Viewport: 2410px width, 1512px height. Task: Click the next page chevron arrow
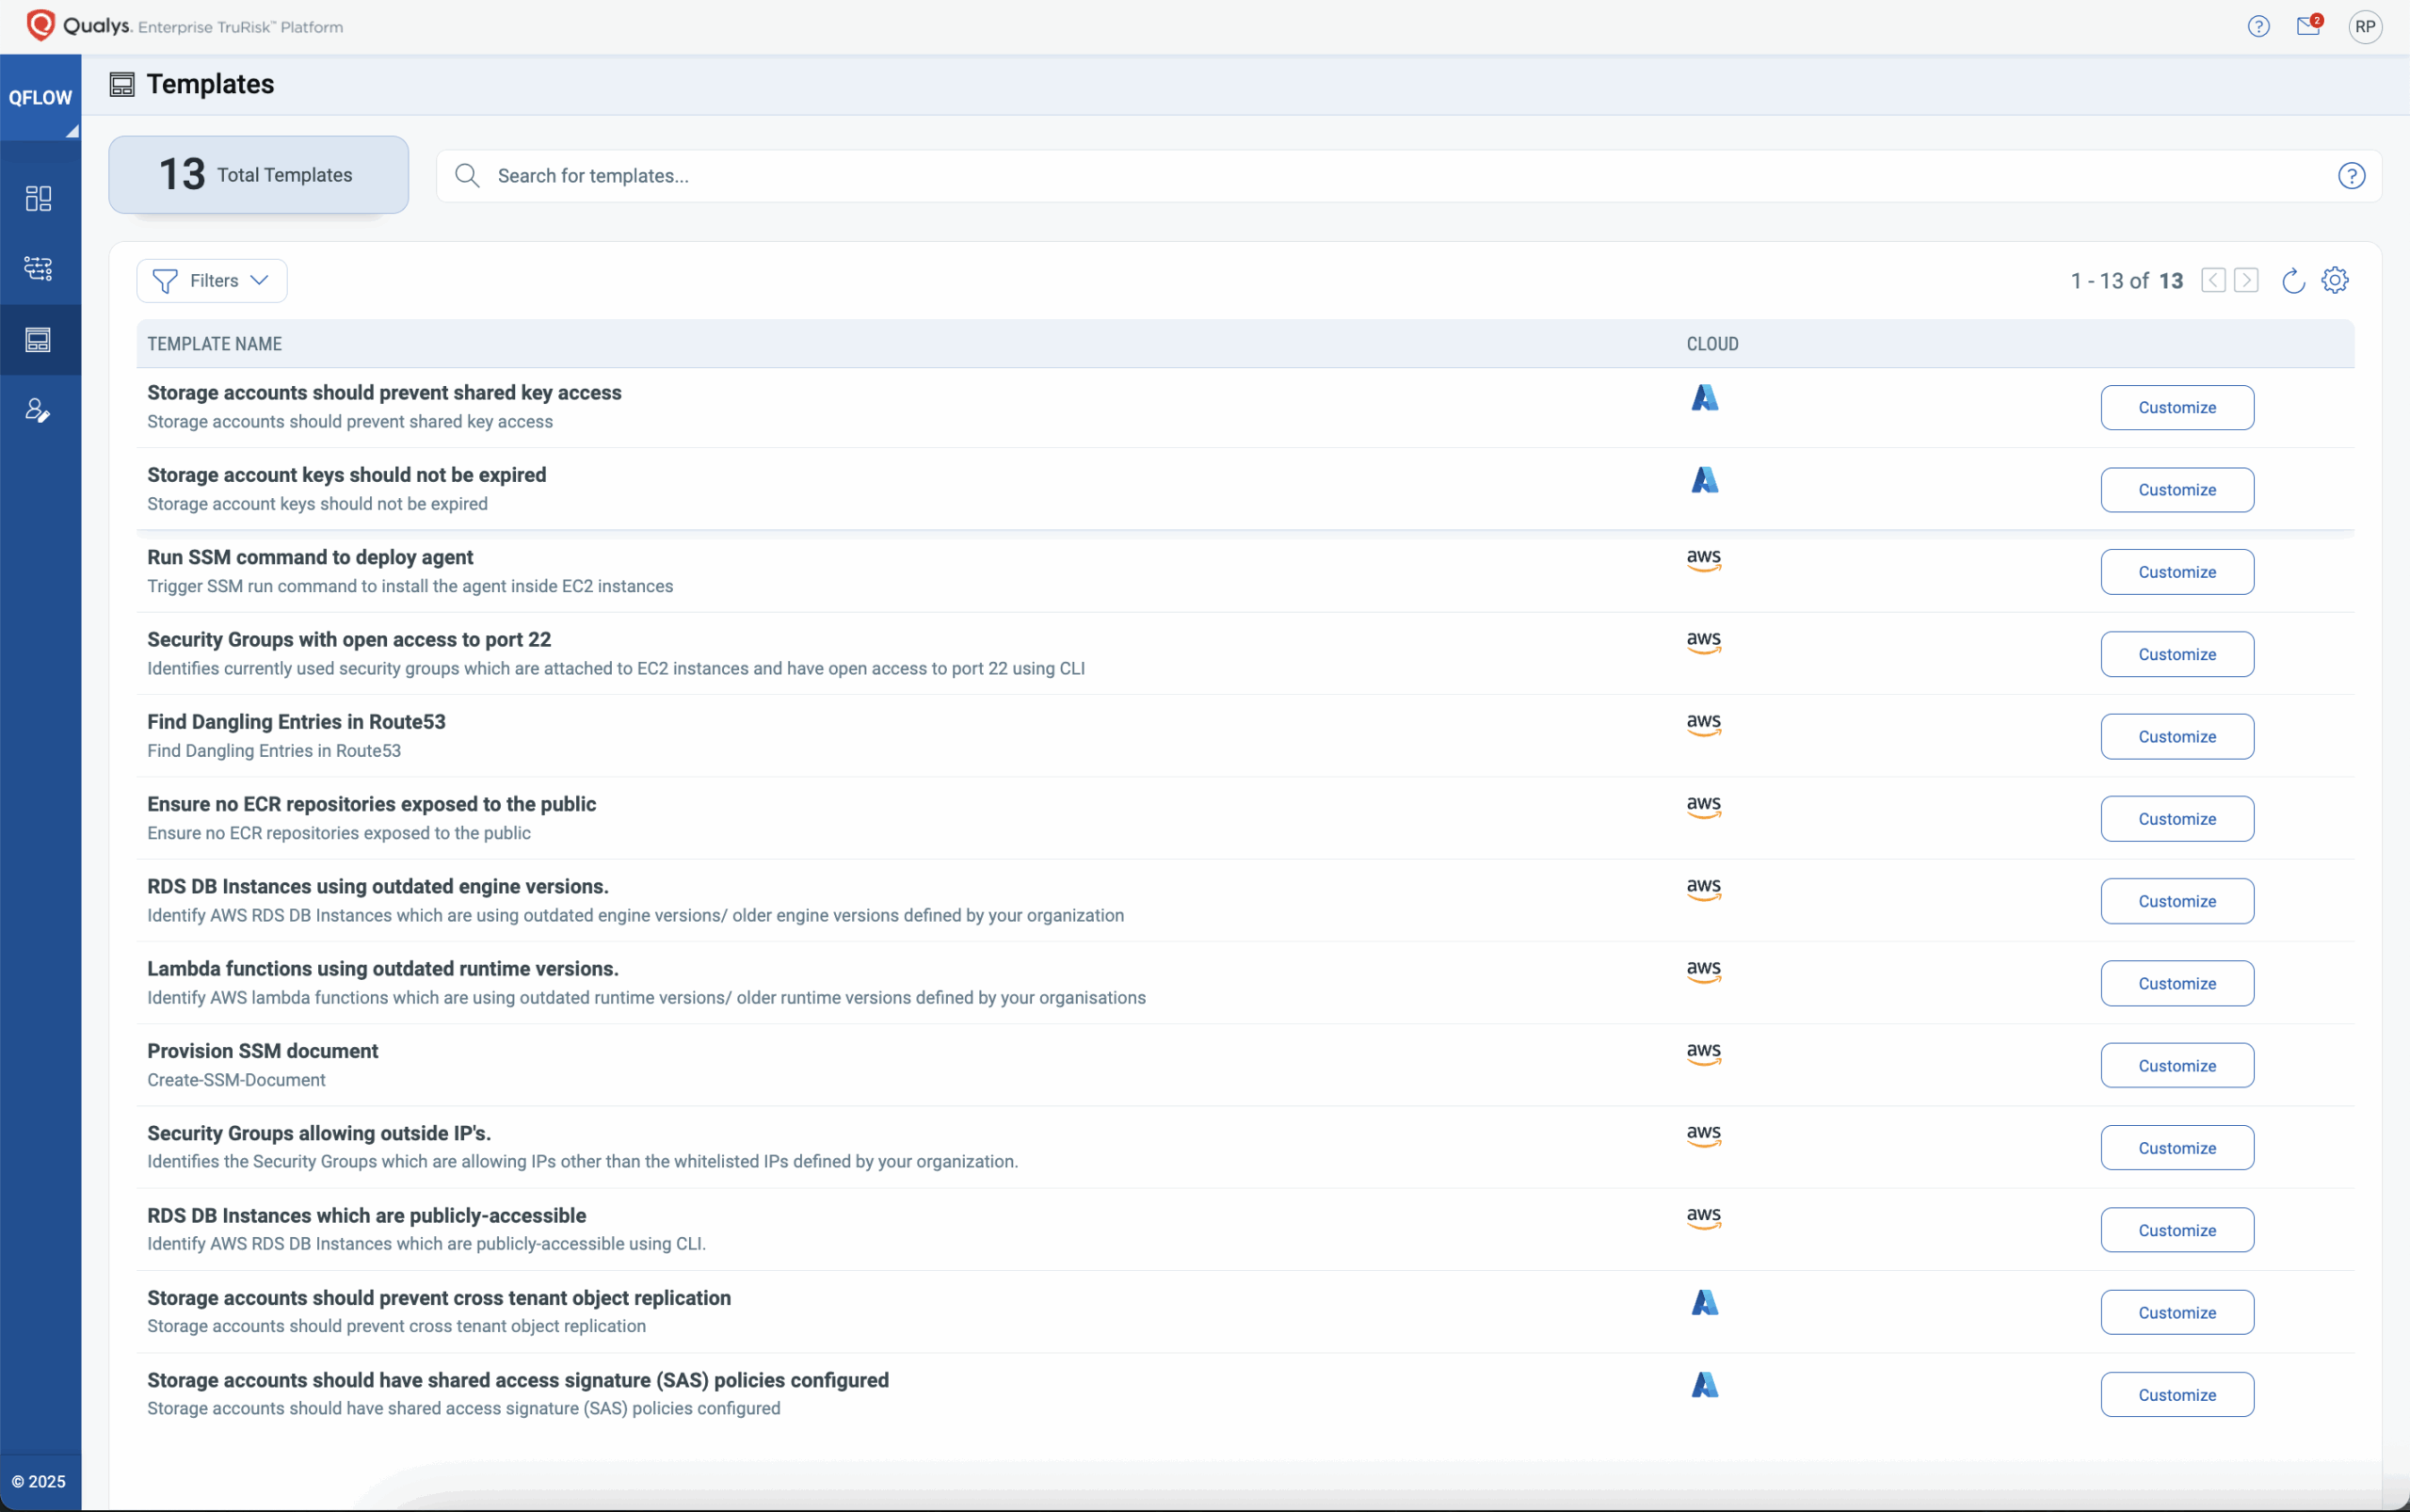point(2247,280)
